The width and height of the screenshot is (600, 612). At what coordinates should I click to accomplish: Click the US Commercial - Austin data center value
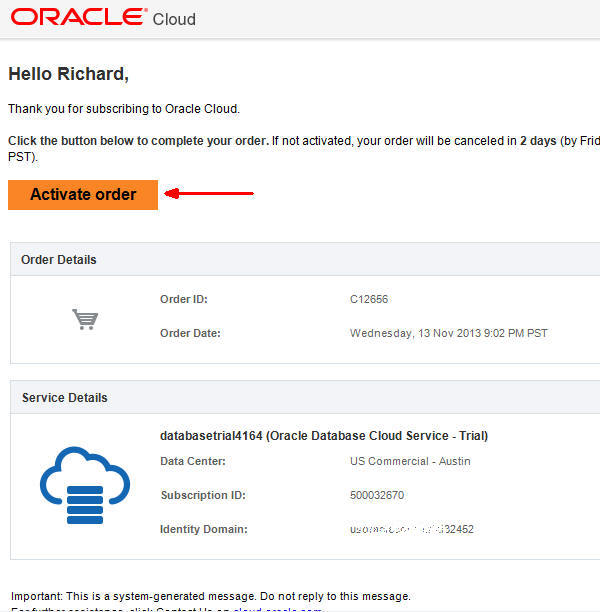(x=410, y=461)
